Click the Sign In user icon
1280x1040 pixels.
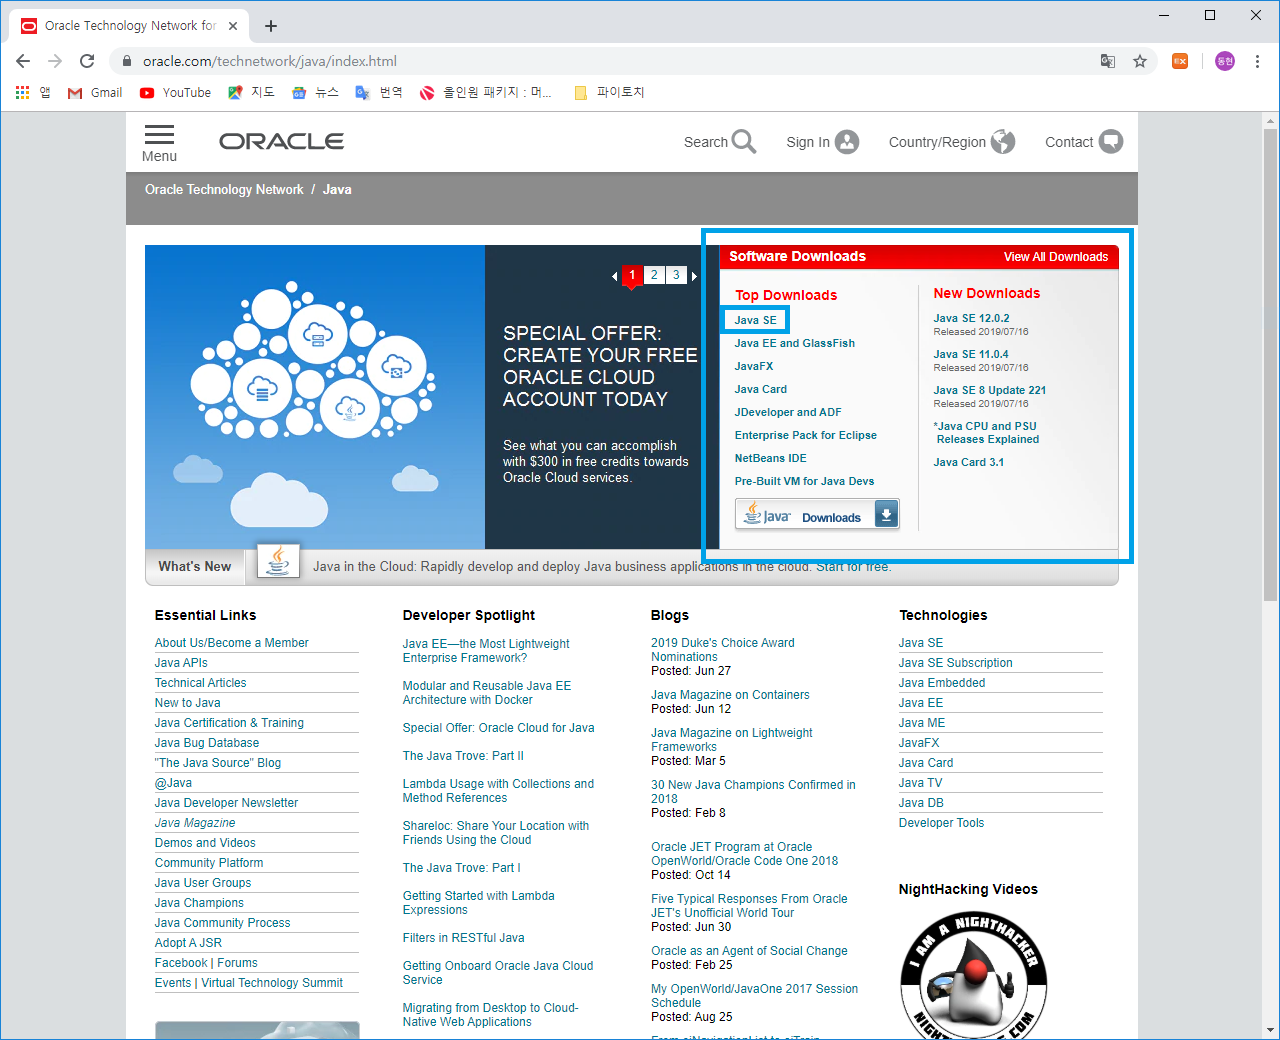tap(847, 142)
